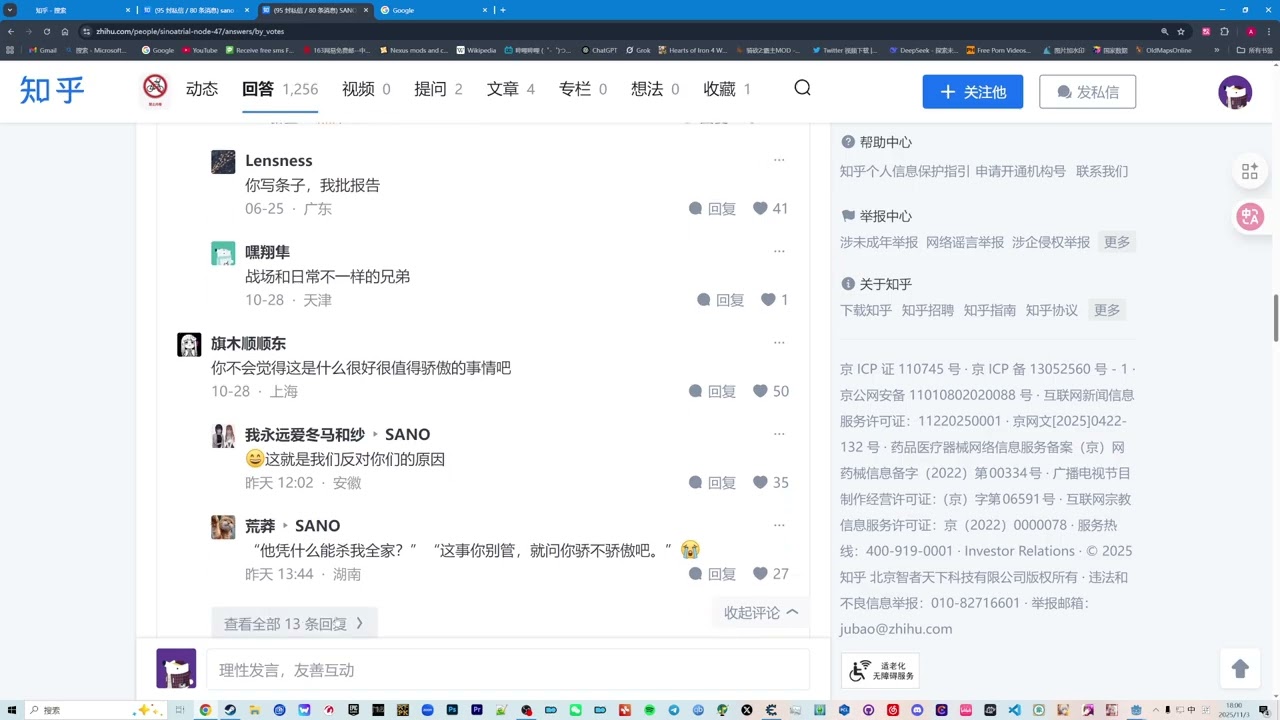The height and width of the screenshot is (720, 1280).
Task: Open the 联系我们 link
Action: [1102, 171]
